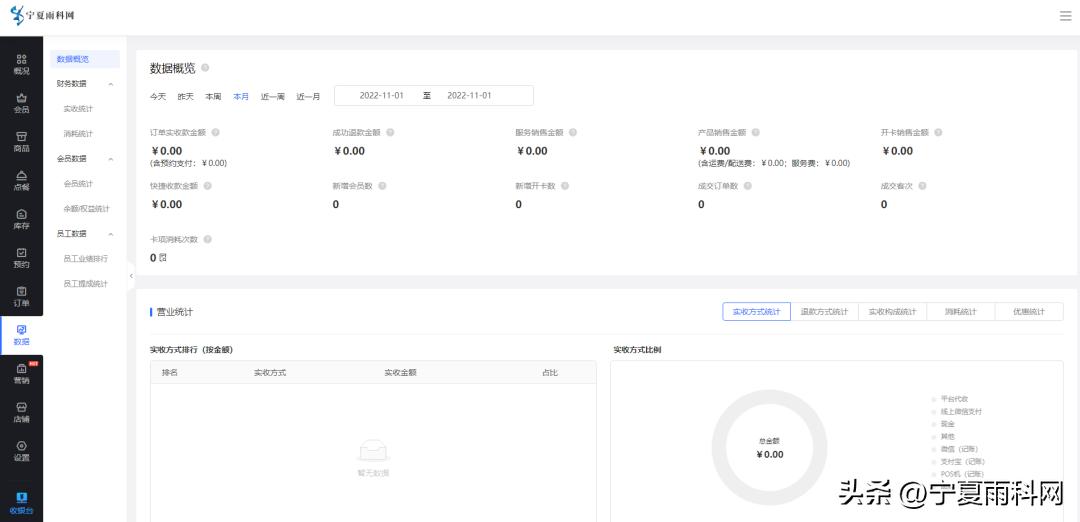Switch to 消耗统计 tab
This screenshot has width=1080, height=522.
click(x=960, y=312)
